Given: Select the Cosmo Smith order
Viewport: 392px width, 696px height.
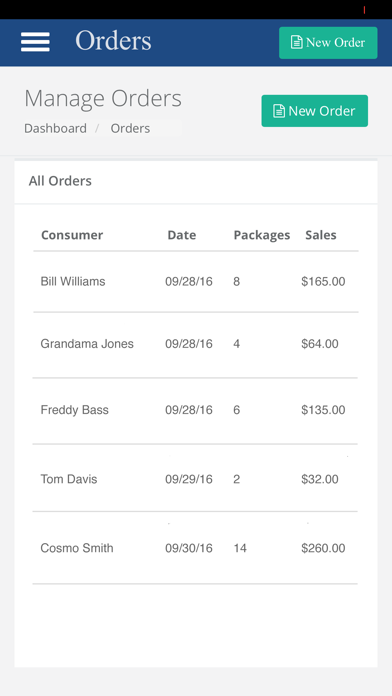Looking at the screenshot, I should pos(195,548).
